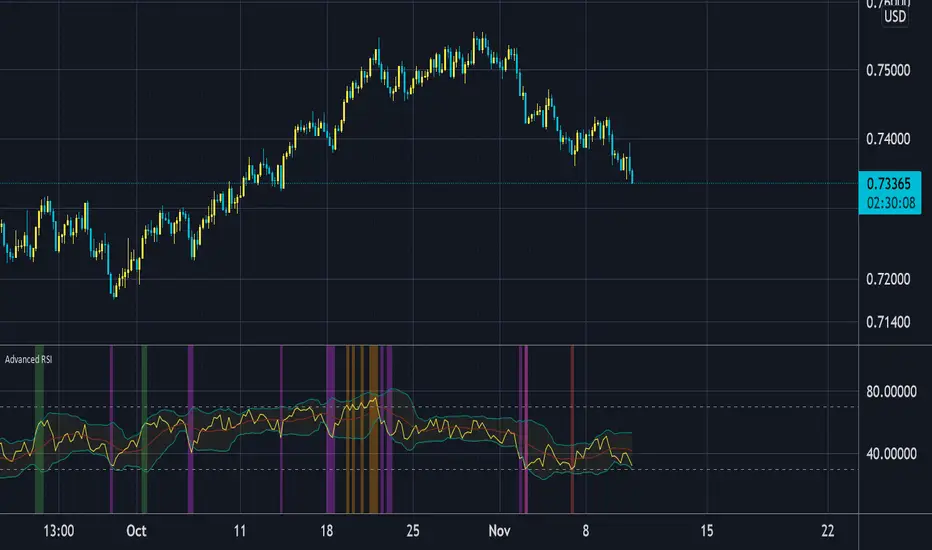Click the red vertical RSI signal bar
The image size is (932, 550).
point(572,429)
